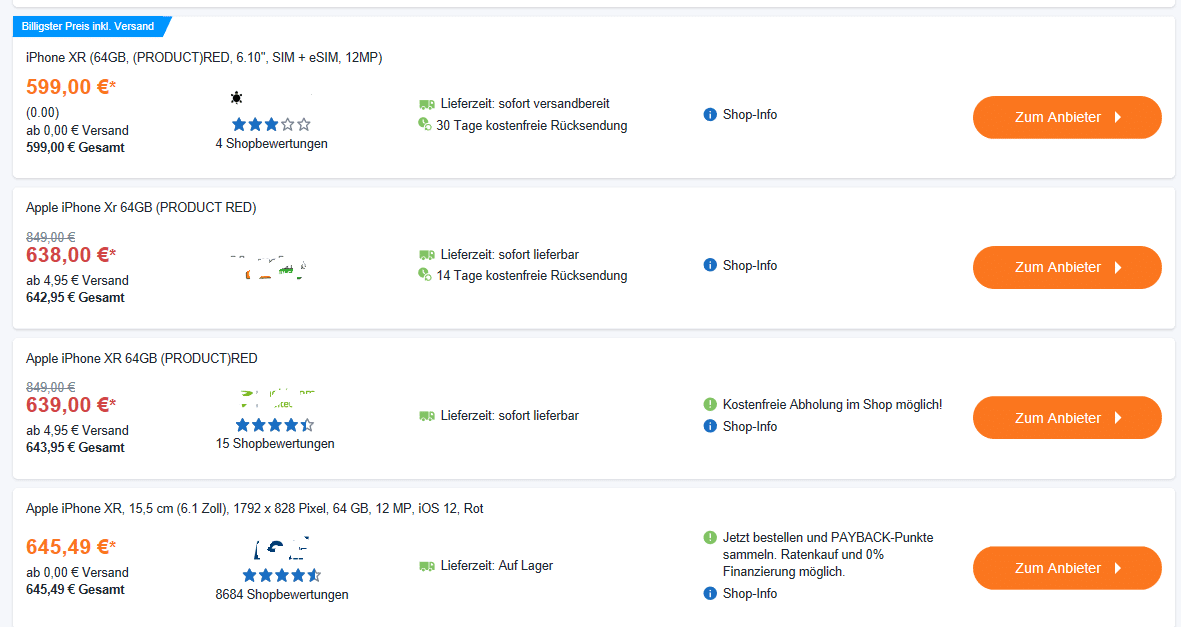
Task: Click title 'iPhone XR (64GB, (PRODUCT)RED, 6.10", SIM + eSIM, 12MP)'
Action: click(x=204, y=57)
